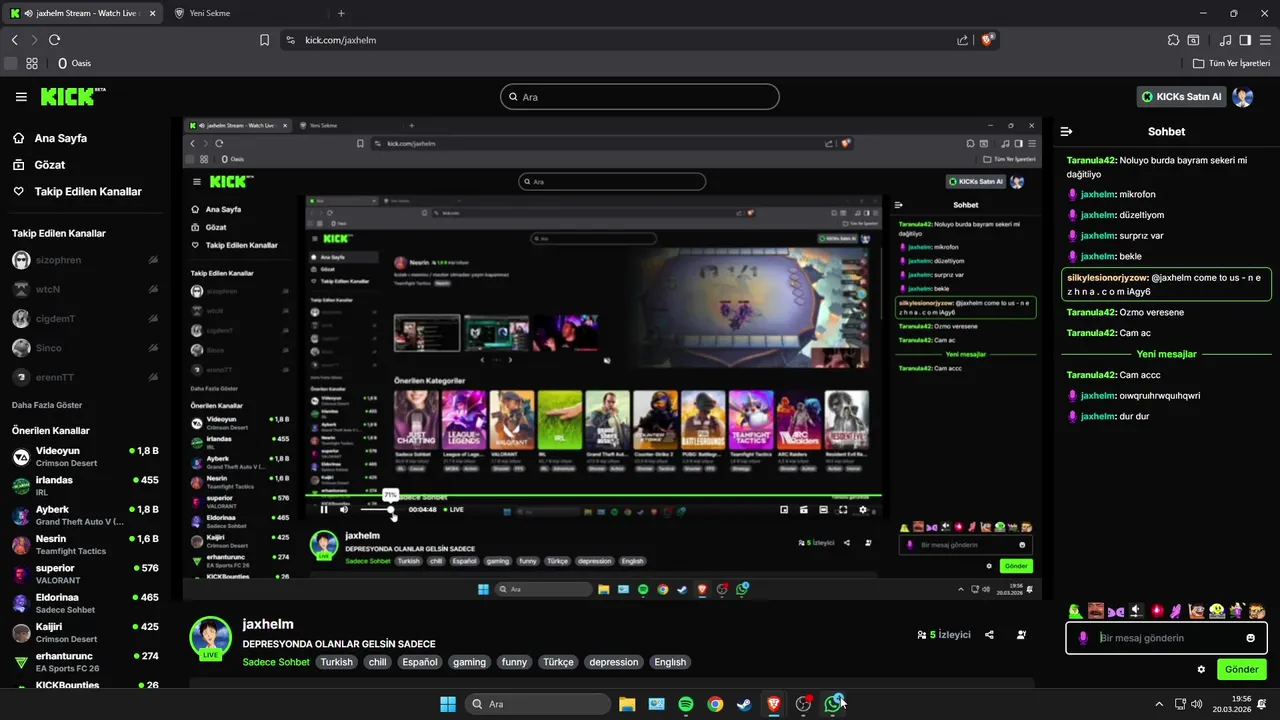Image resolution: width=1280 pixels, height=720 pixels.
Task: Select the bearded man with glasses emote
Action: coord(1257,611)
